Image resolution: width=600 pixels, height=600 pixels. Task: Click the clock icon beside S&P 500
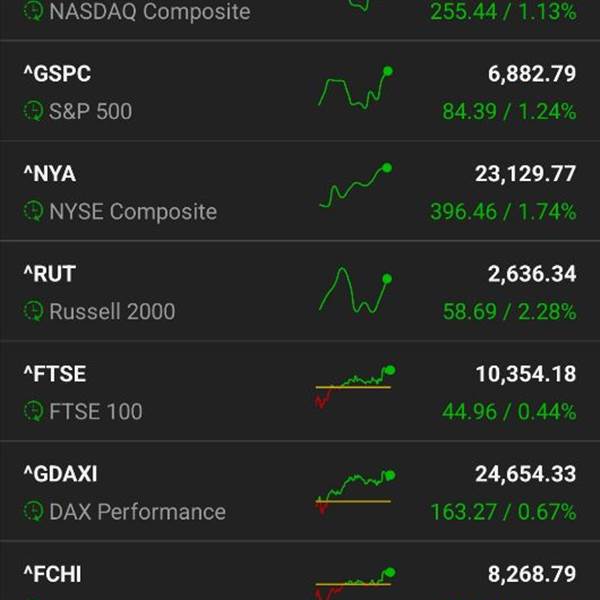[x=33, y=111]
